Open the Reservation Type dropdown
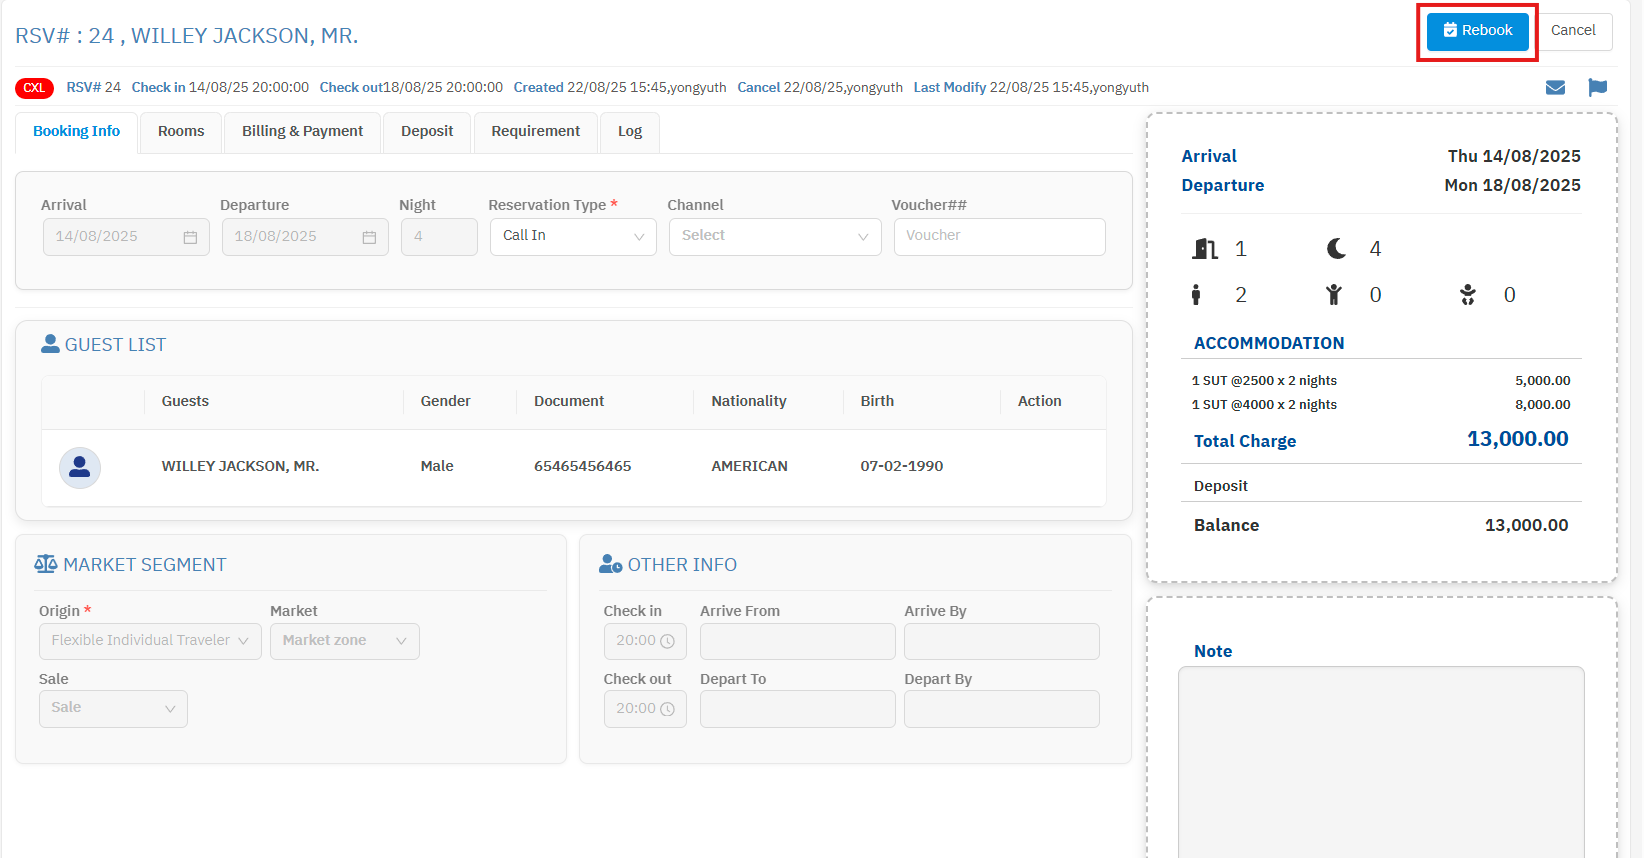 coord(573,237)
